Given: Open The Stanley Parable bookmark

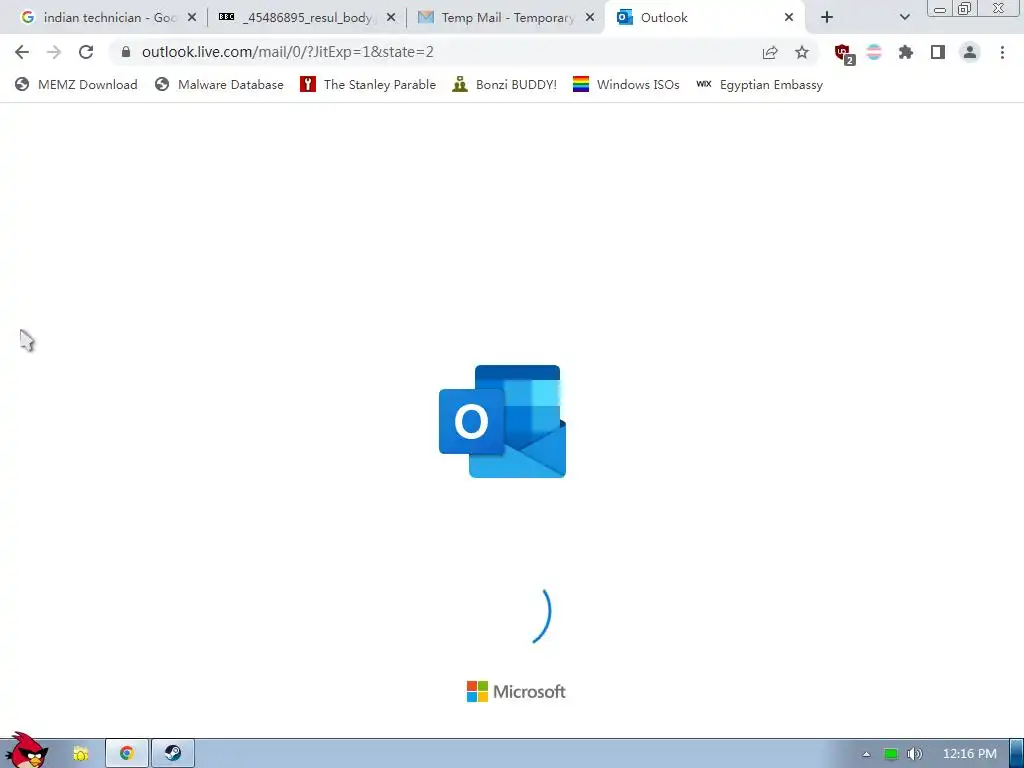Looking at the screenshot, I should point(368,84).
